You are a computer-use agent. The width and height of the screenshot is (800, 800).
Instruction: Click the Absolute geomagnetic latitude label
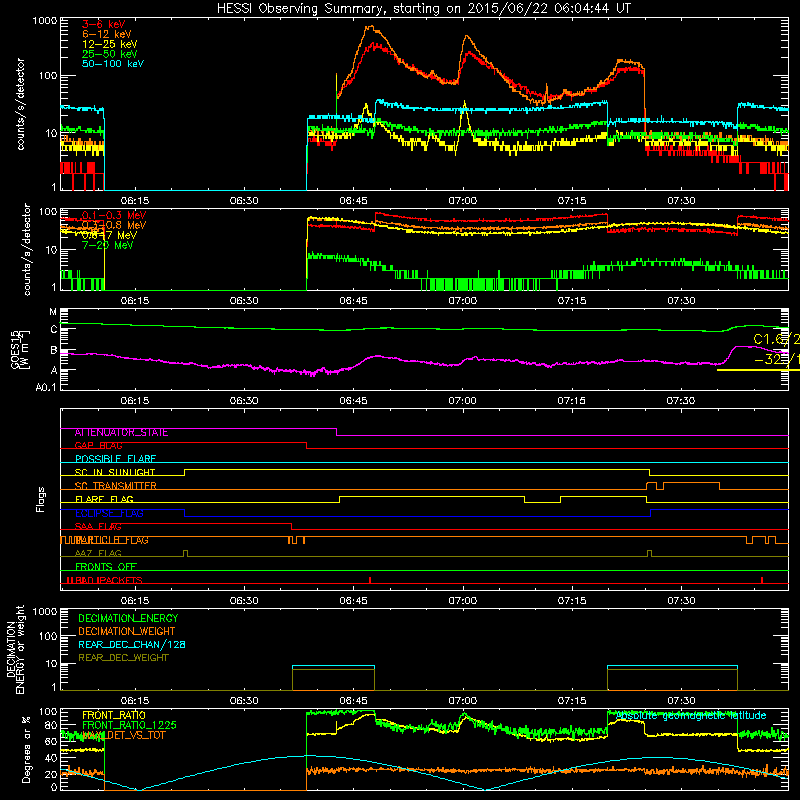point(691,715)
